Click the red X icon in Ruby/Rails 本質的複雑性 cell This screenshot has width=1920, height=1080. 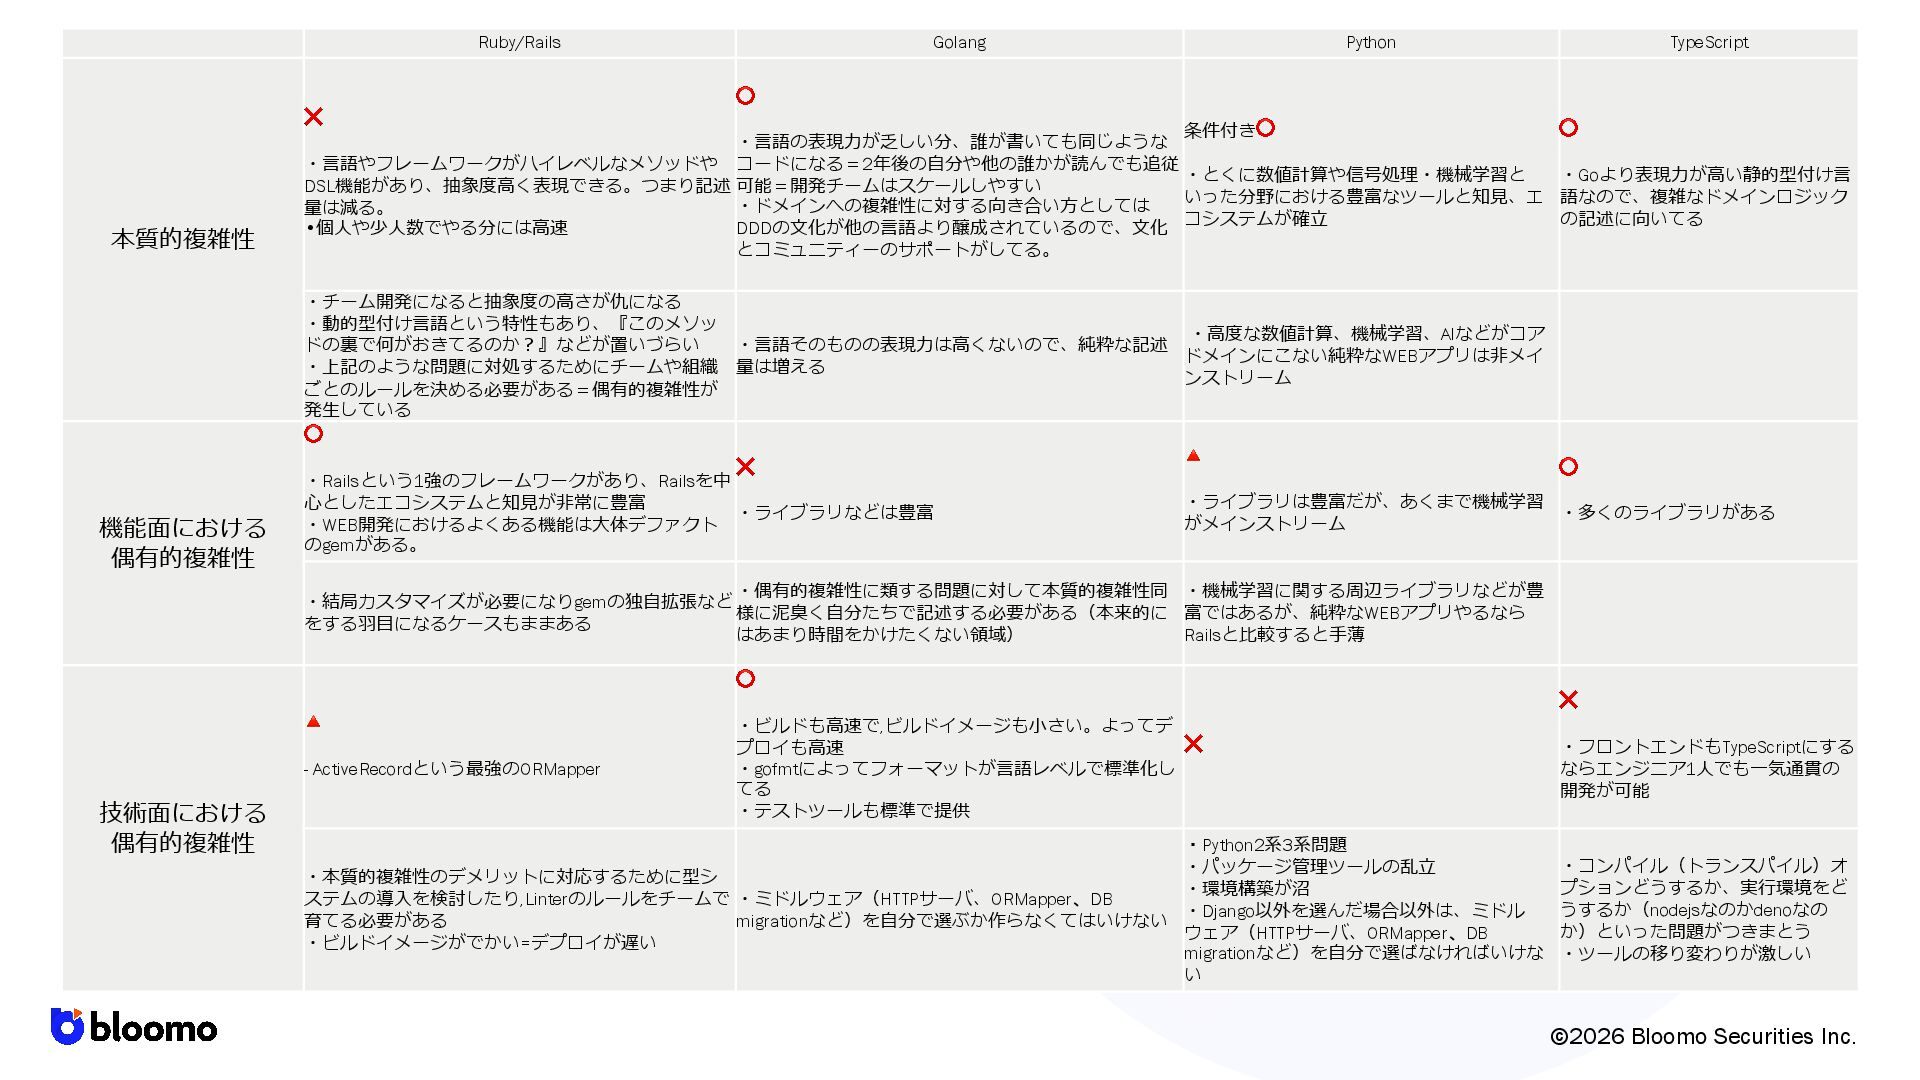pyautogui.click(x=313, y=117)
